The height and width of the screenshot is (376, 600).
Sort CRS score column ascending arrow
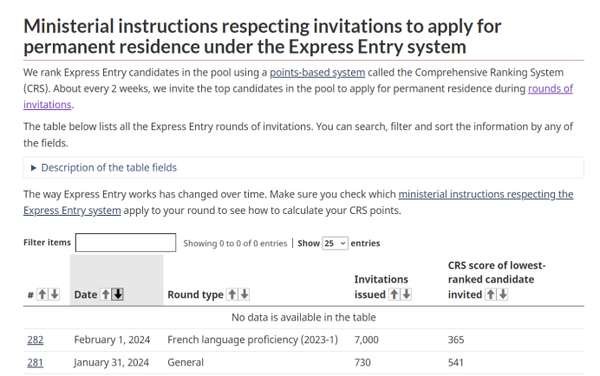tap(491, 295)
